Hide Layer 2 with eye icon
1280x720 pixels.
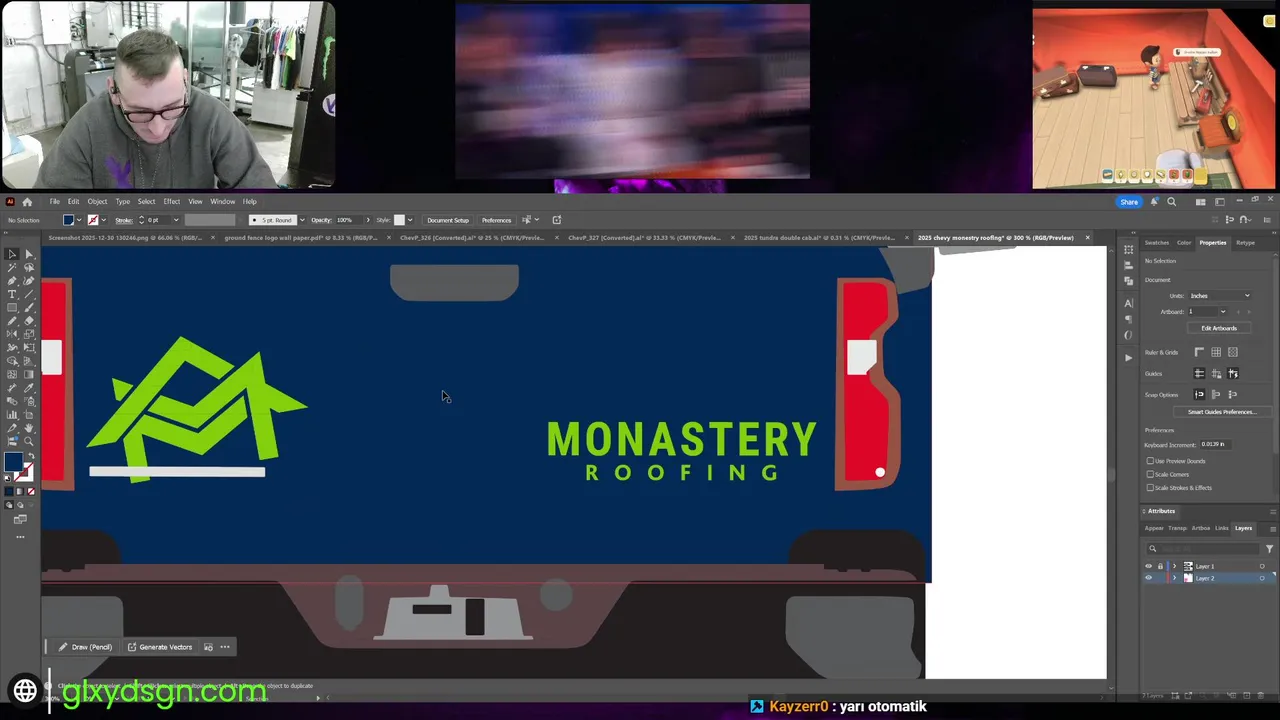click(x=1148, y=578)
